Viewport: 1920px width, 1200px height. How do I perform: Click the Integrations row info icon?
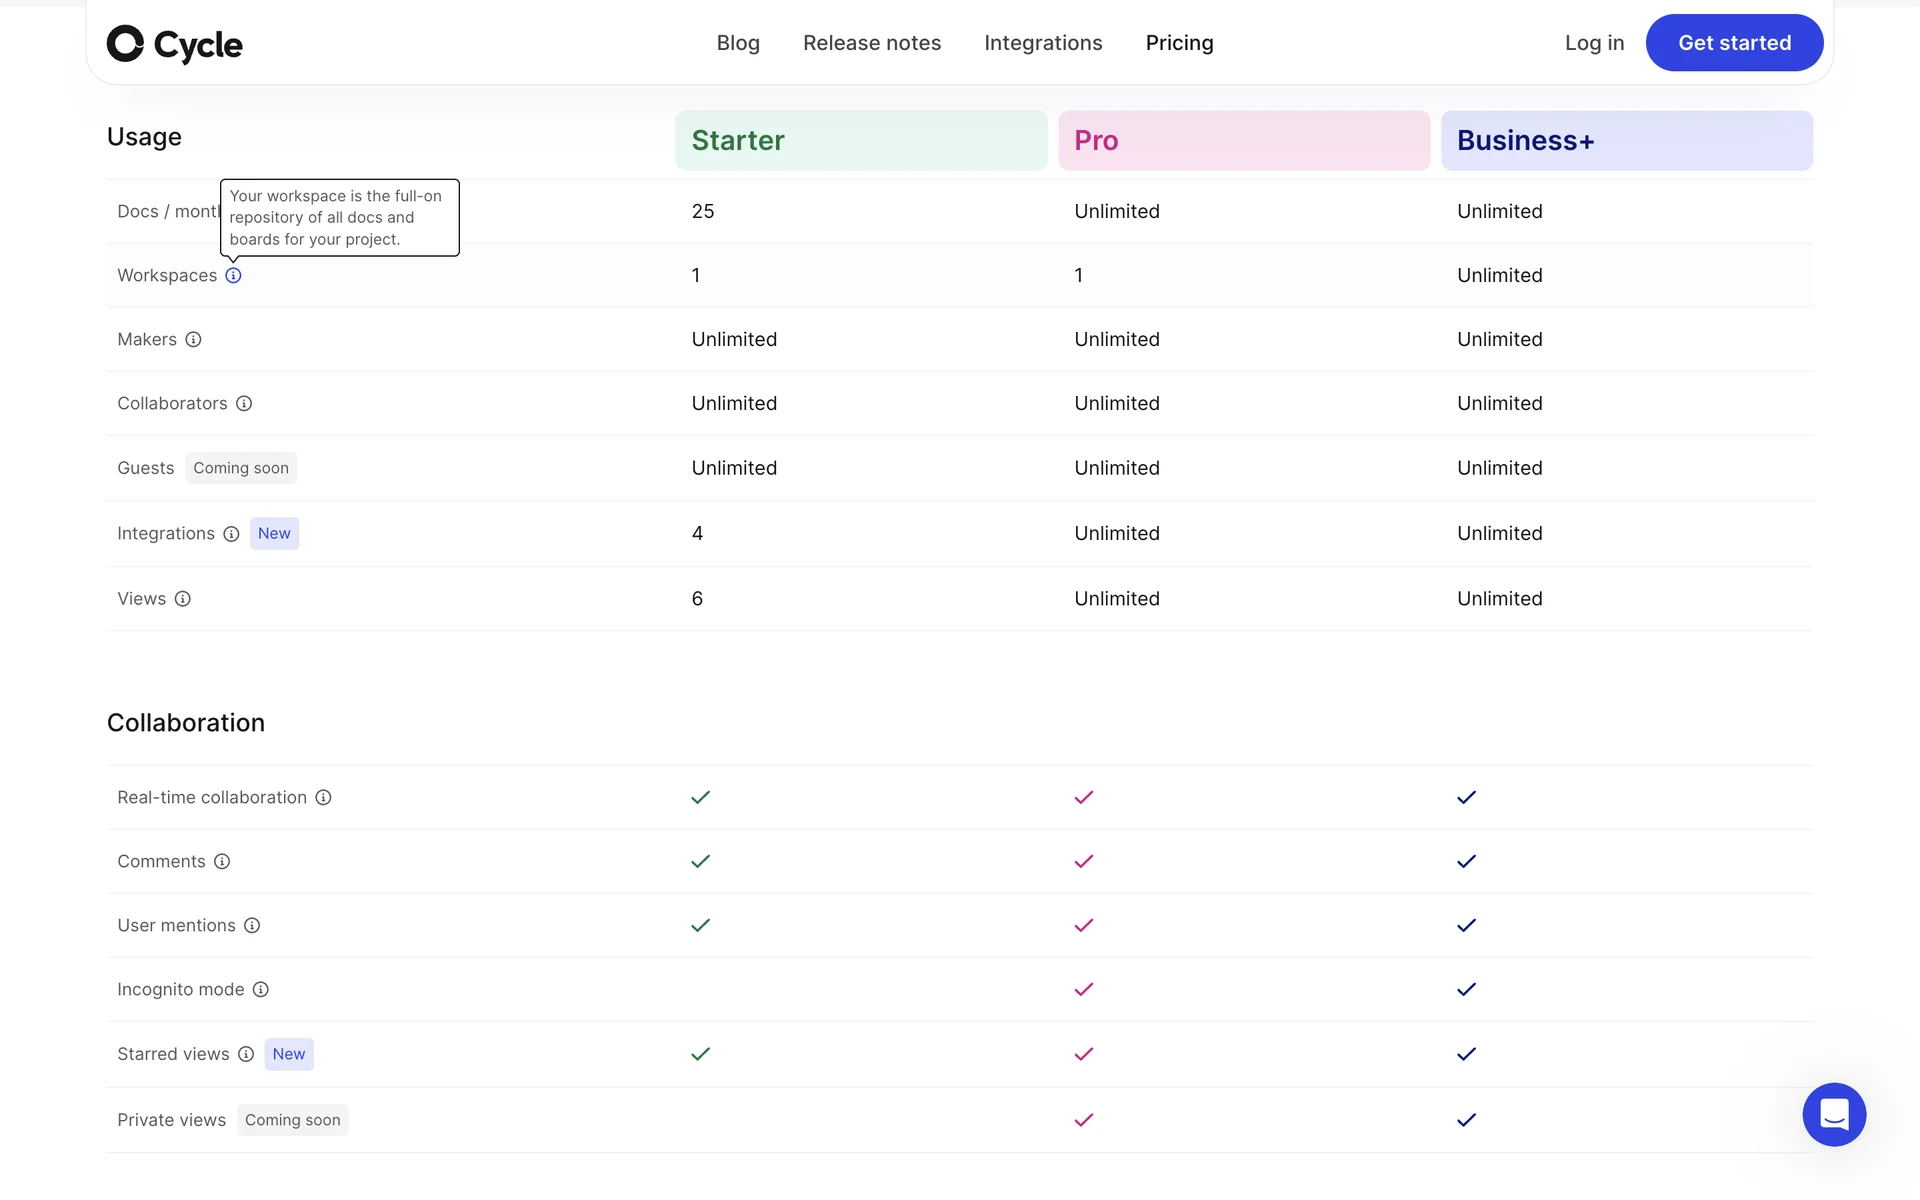pyautogui.click(x=231, y=534)
